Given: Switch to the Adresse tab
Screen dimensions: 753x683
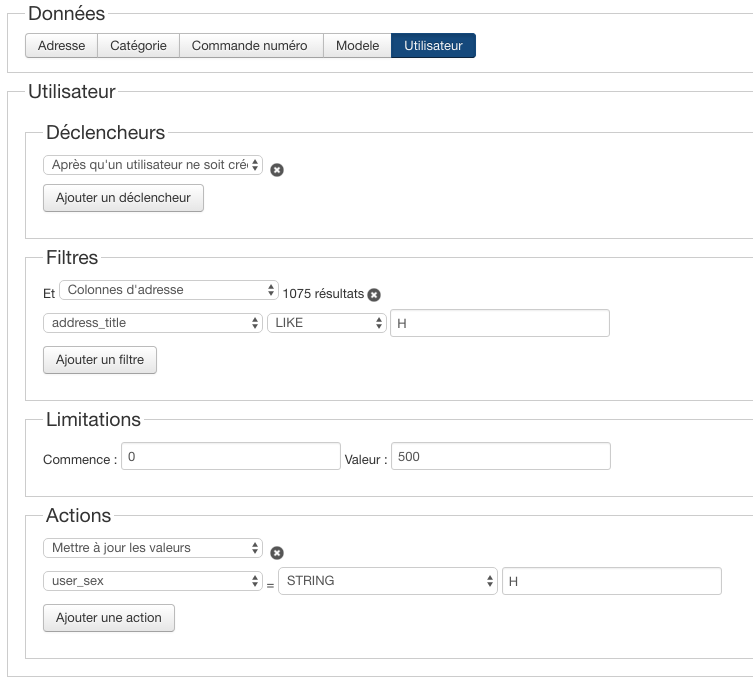Looking at the screenshot, I should 62,46.
